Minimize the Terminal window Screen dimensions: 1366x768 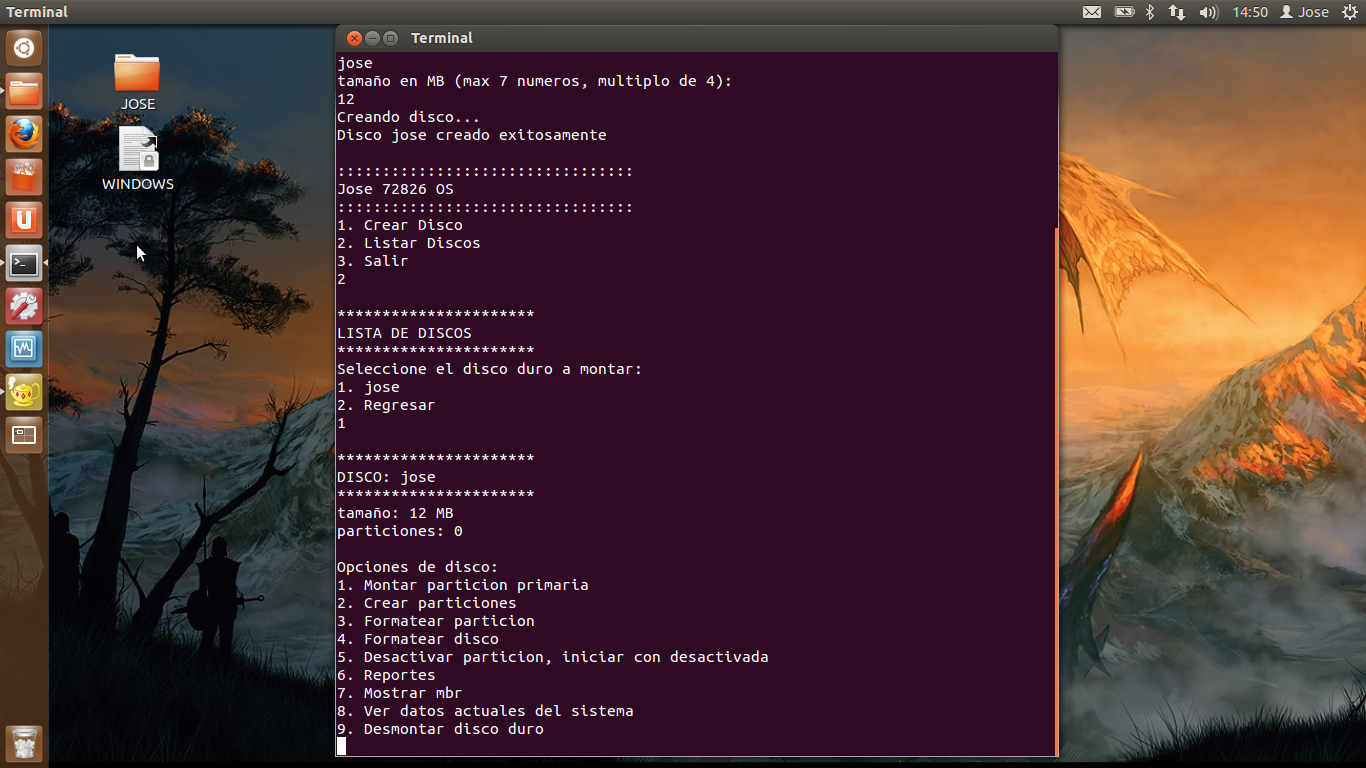(372, 38)
